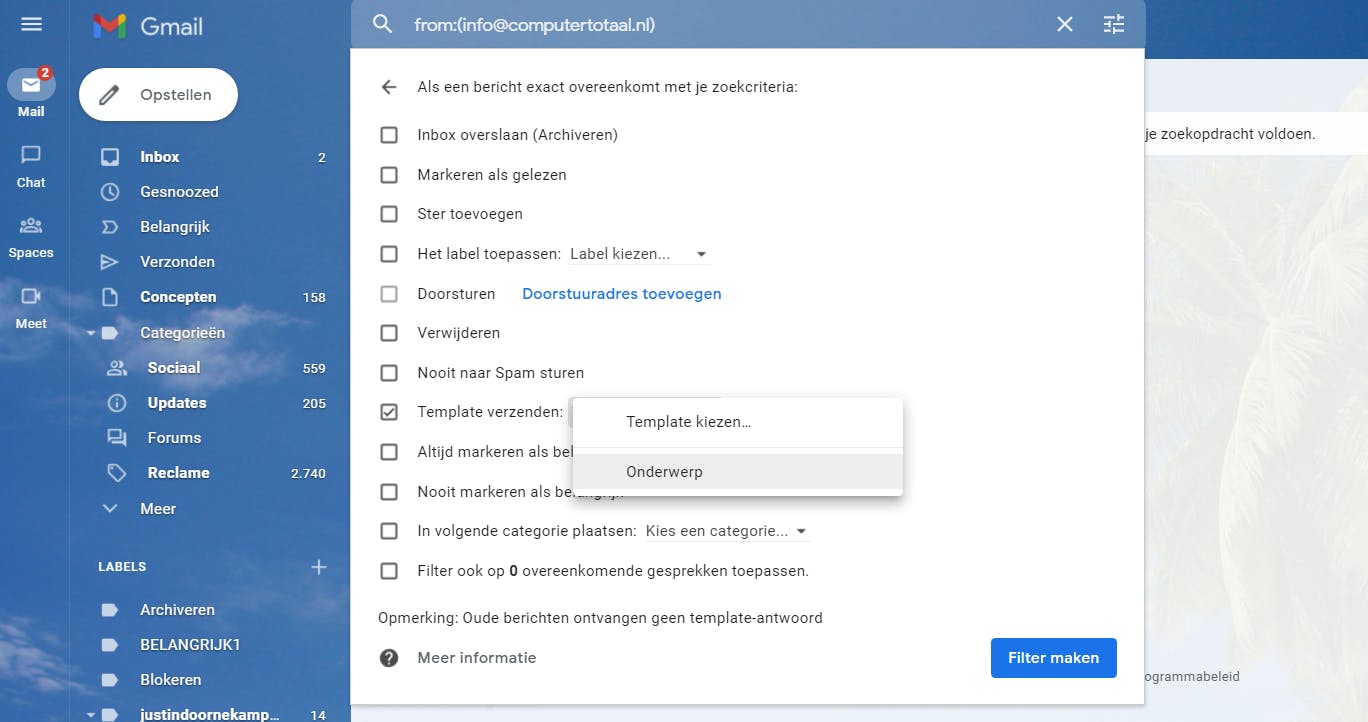This screenshot has width=1368, height=722.
Task: Select 'Onderwerp' template from menu
Action: click(x=664, y=472)
